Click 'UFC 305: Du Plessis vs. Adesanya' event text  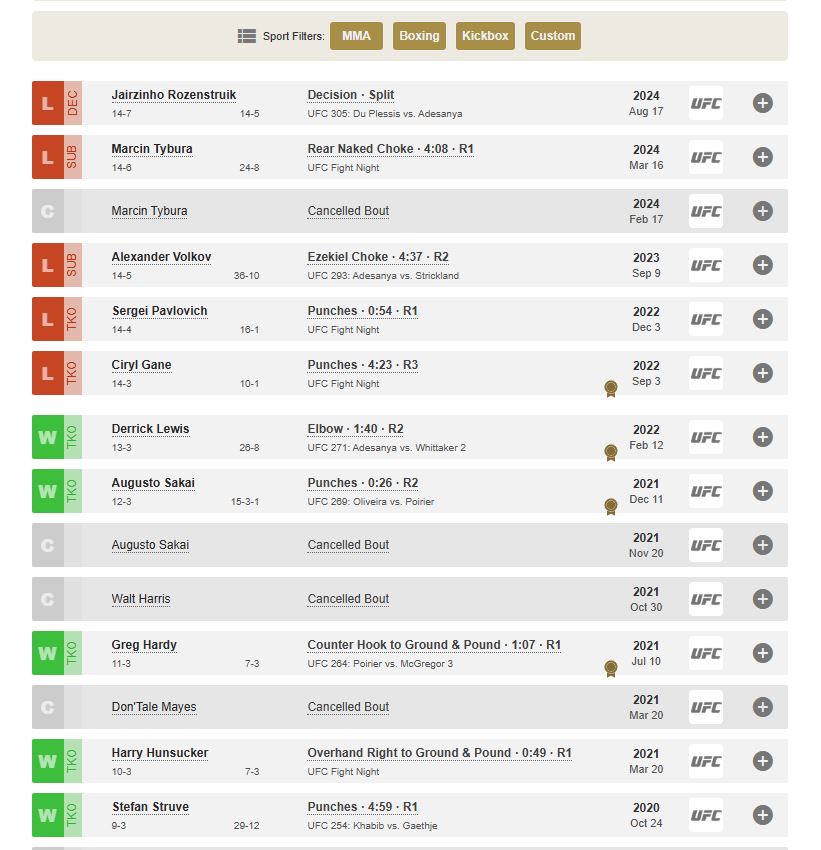tap(384, 114)
